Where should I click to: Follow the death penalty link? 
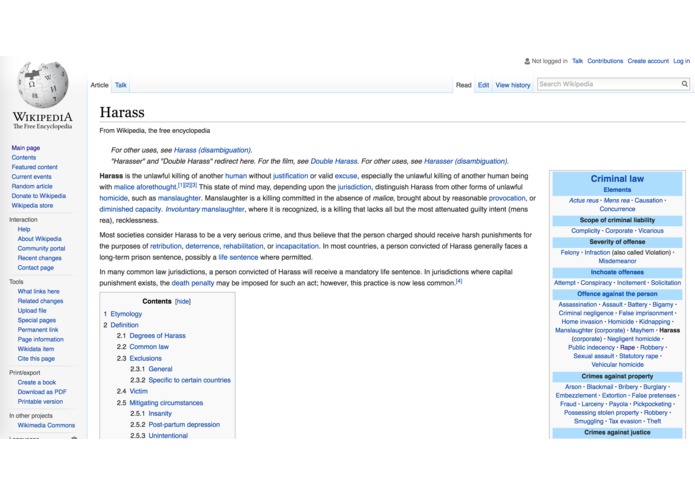point(193,283)
